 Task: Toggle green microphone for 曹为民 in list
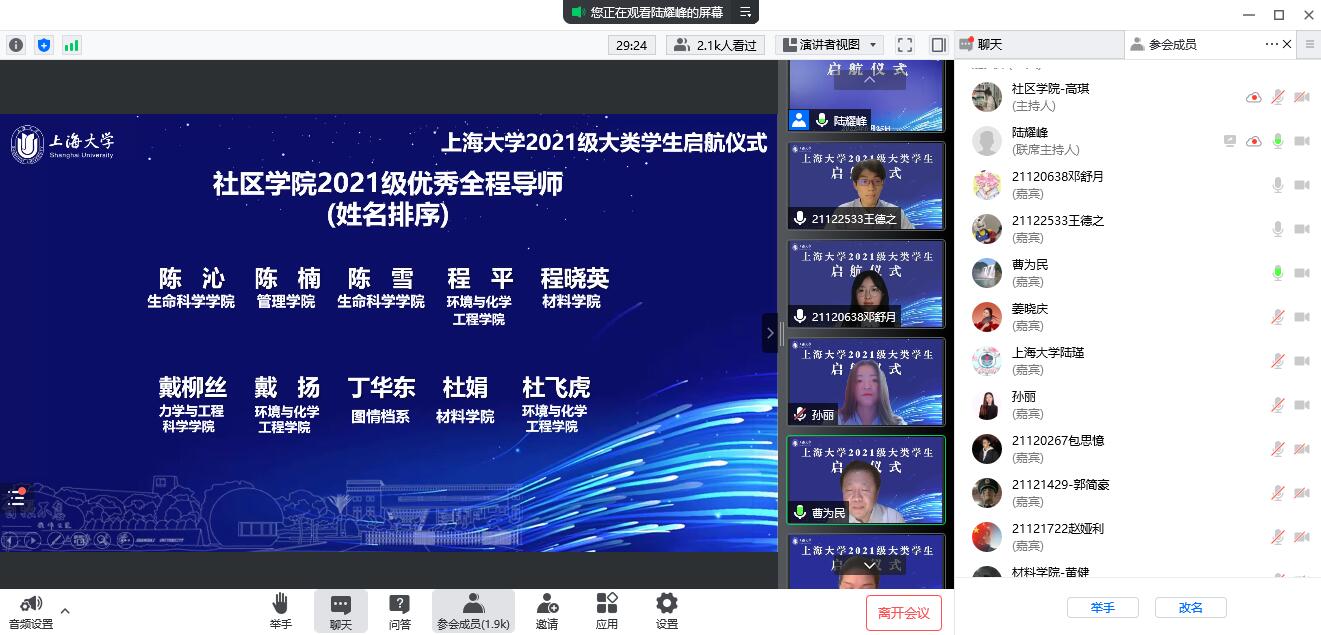click(x=1278, y=273)
